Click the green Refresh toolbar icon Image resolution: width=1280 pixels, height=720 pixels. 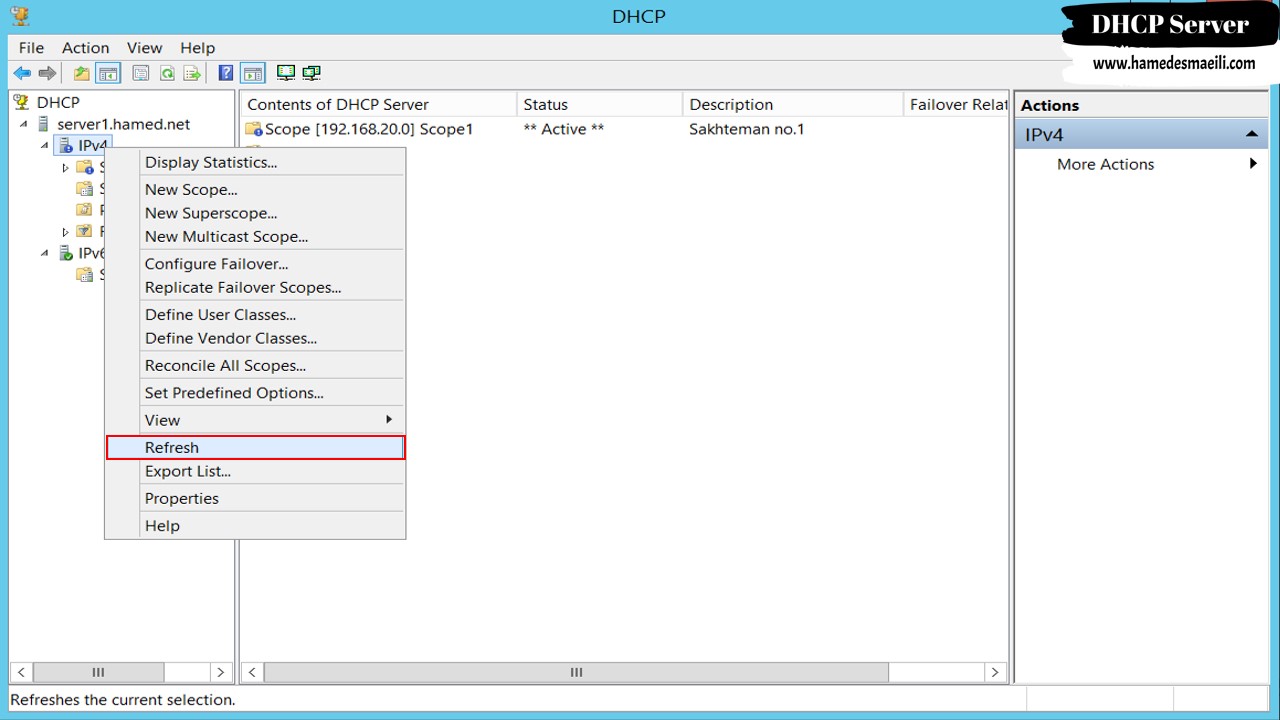pyautogui.click(x=167, y=73)
